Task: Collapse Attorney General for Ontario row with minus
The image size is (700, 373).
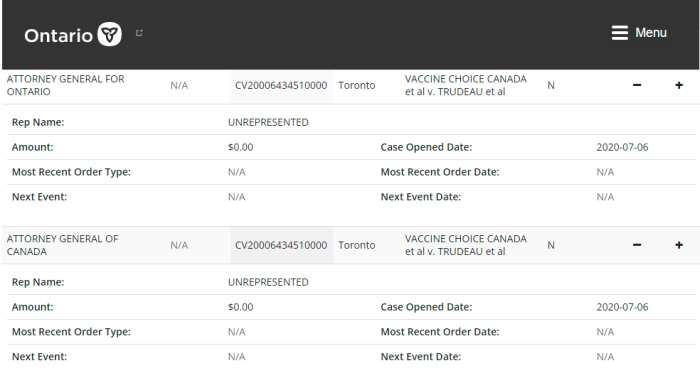Action: [x=637, y=85]
